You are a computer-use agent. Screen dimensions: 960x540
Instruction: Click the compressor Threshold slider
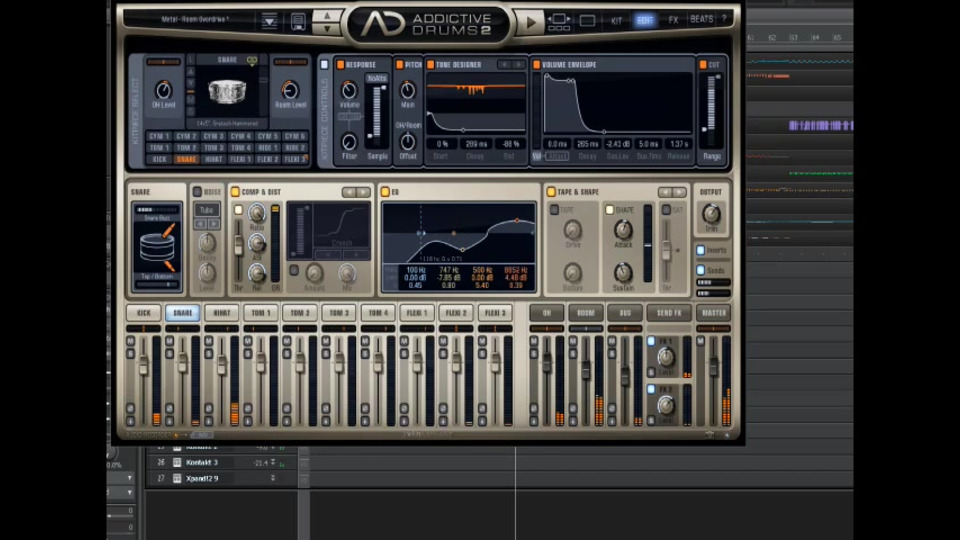click(x=238, y=246)
